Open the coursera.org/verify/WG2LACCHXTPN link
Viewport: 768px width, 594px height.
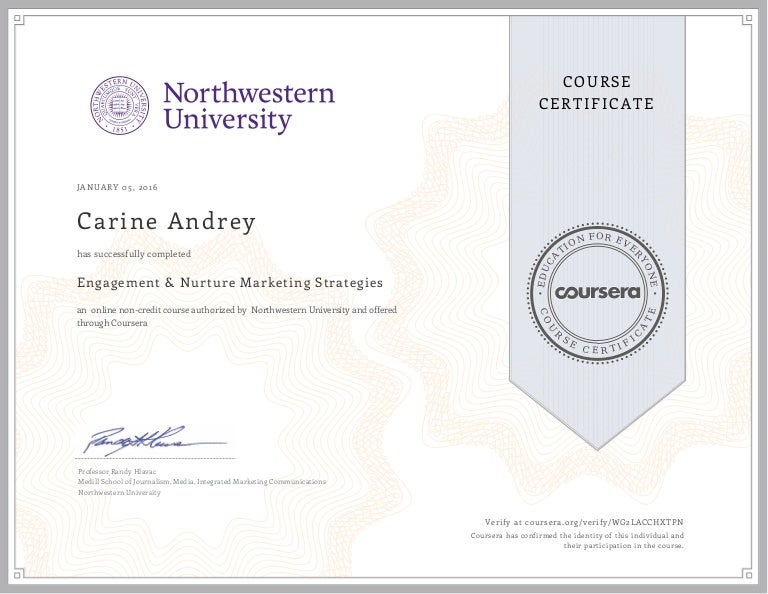tap(603, 522)
